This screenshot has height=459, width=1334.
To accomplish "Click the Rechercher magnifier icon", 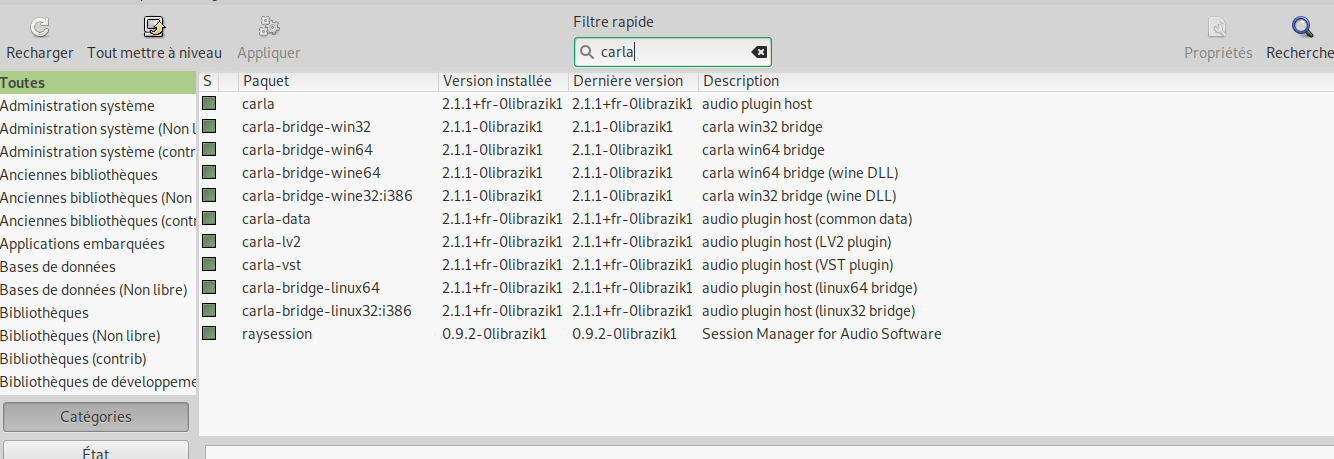I will (x=1301, y=28).
